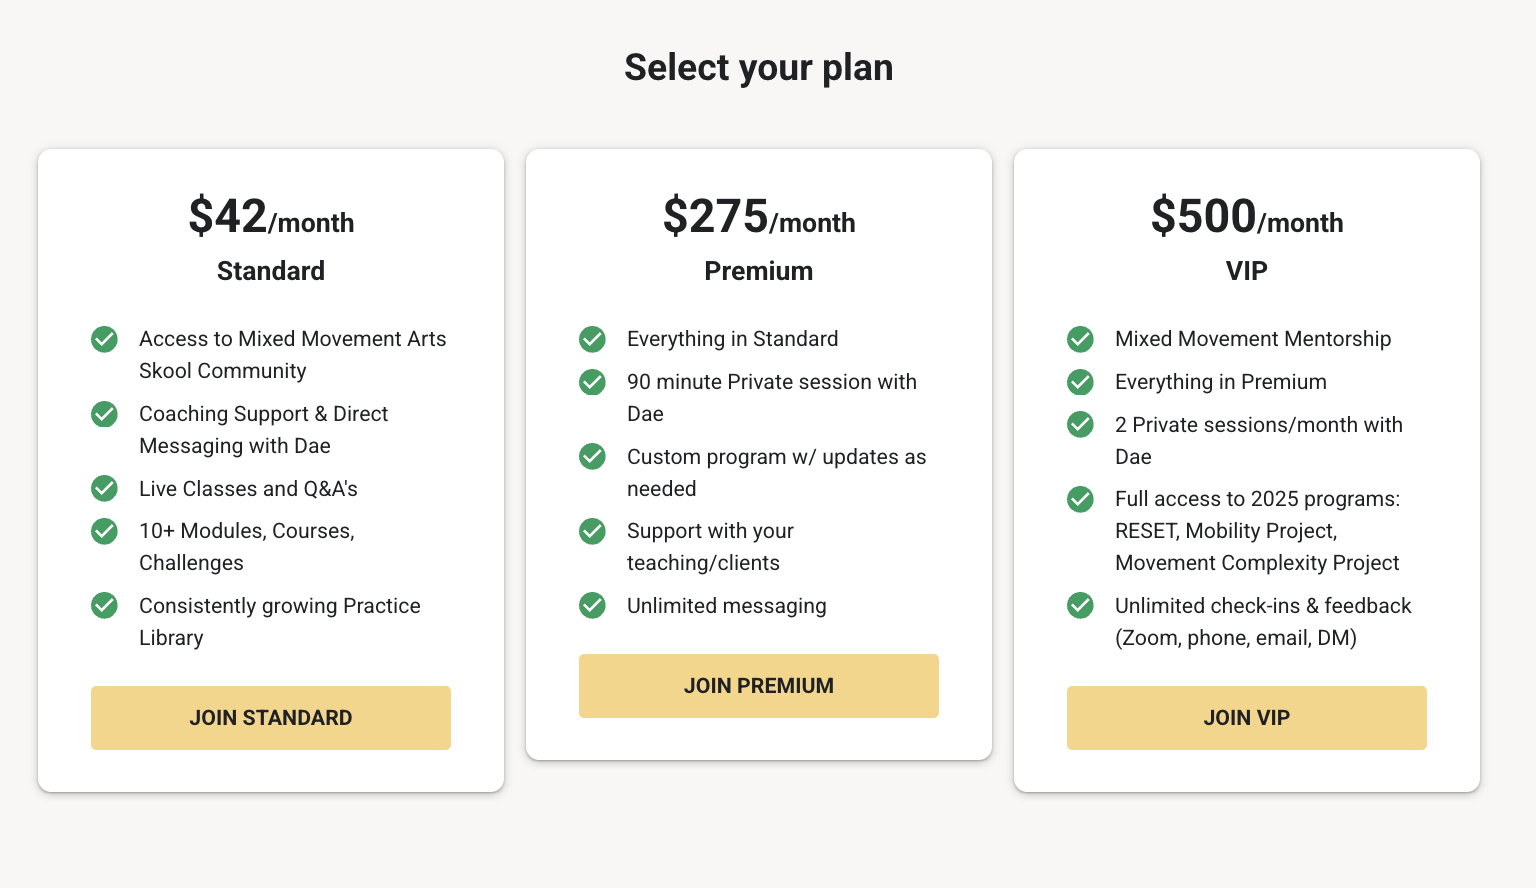Viewport: 1536px width, 888px height.
Task: Click checkmark beside 90 minute Private session
Action: (x=593, y=382)
